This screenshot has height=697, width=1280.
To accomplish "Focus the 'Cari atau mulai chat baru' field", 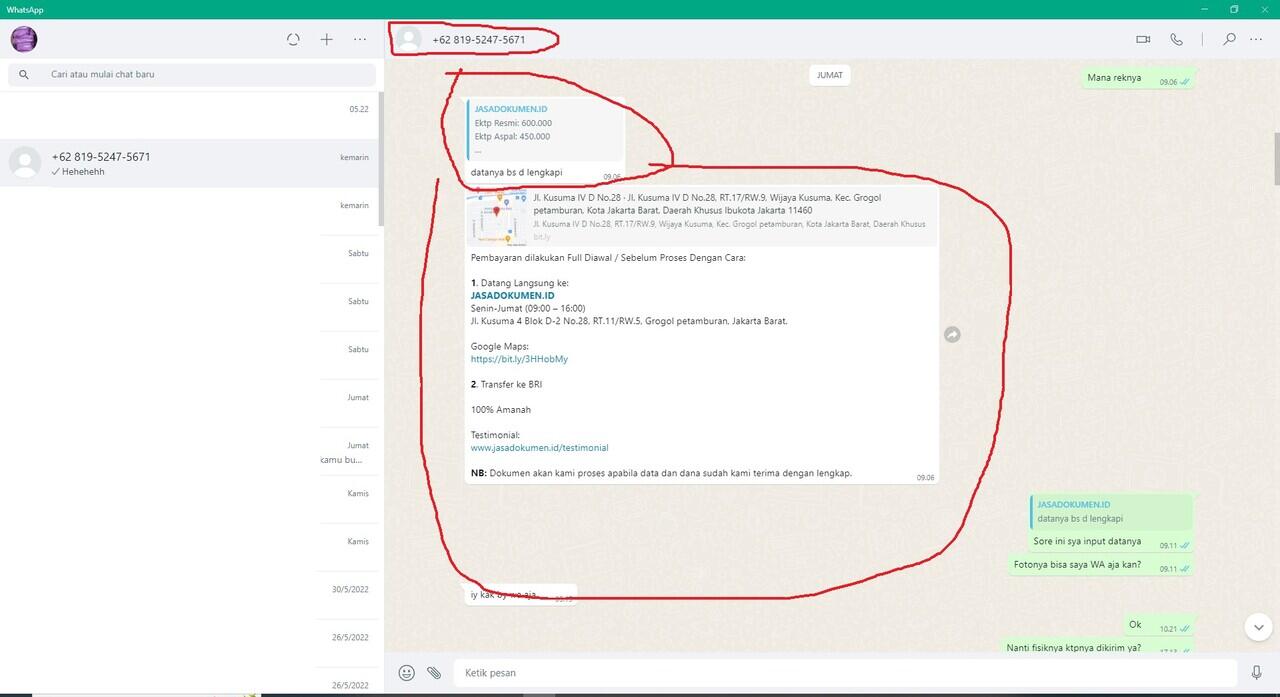I will pyautogui.click(x=192, y=74).
